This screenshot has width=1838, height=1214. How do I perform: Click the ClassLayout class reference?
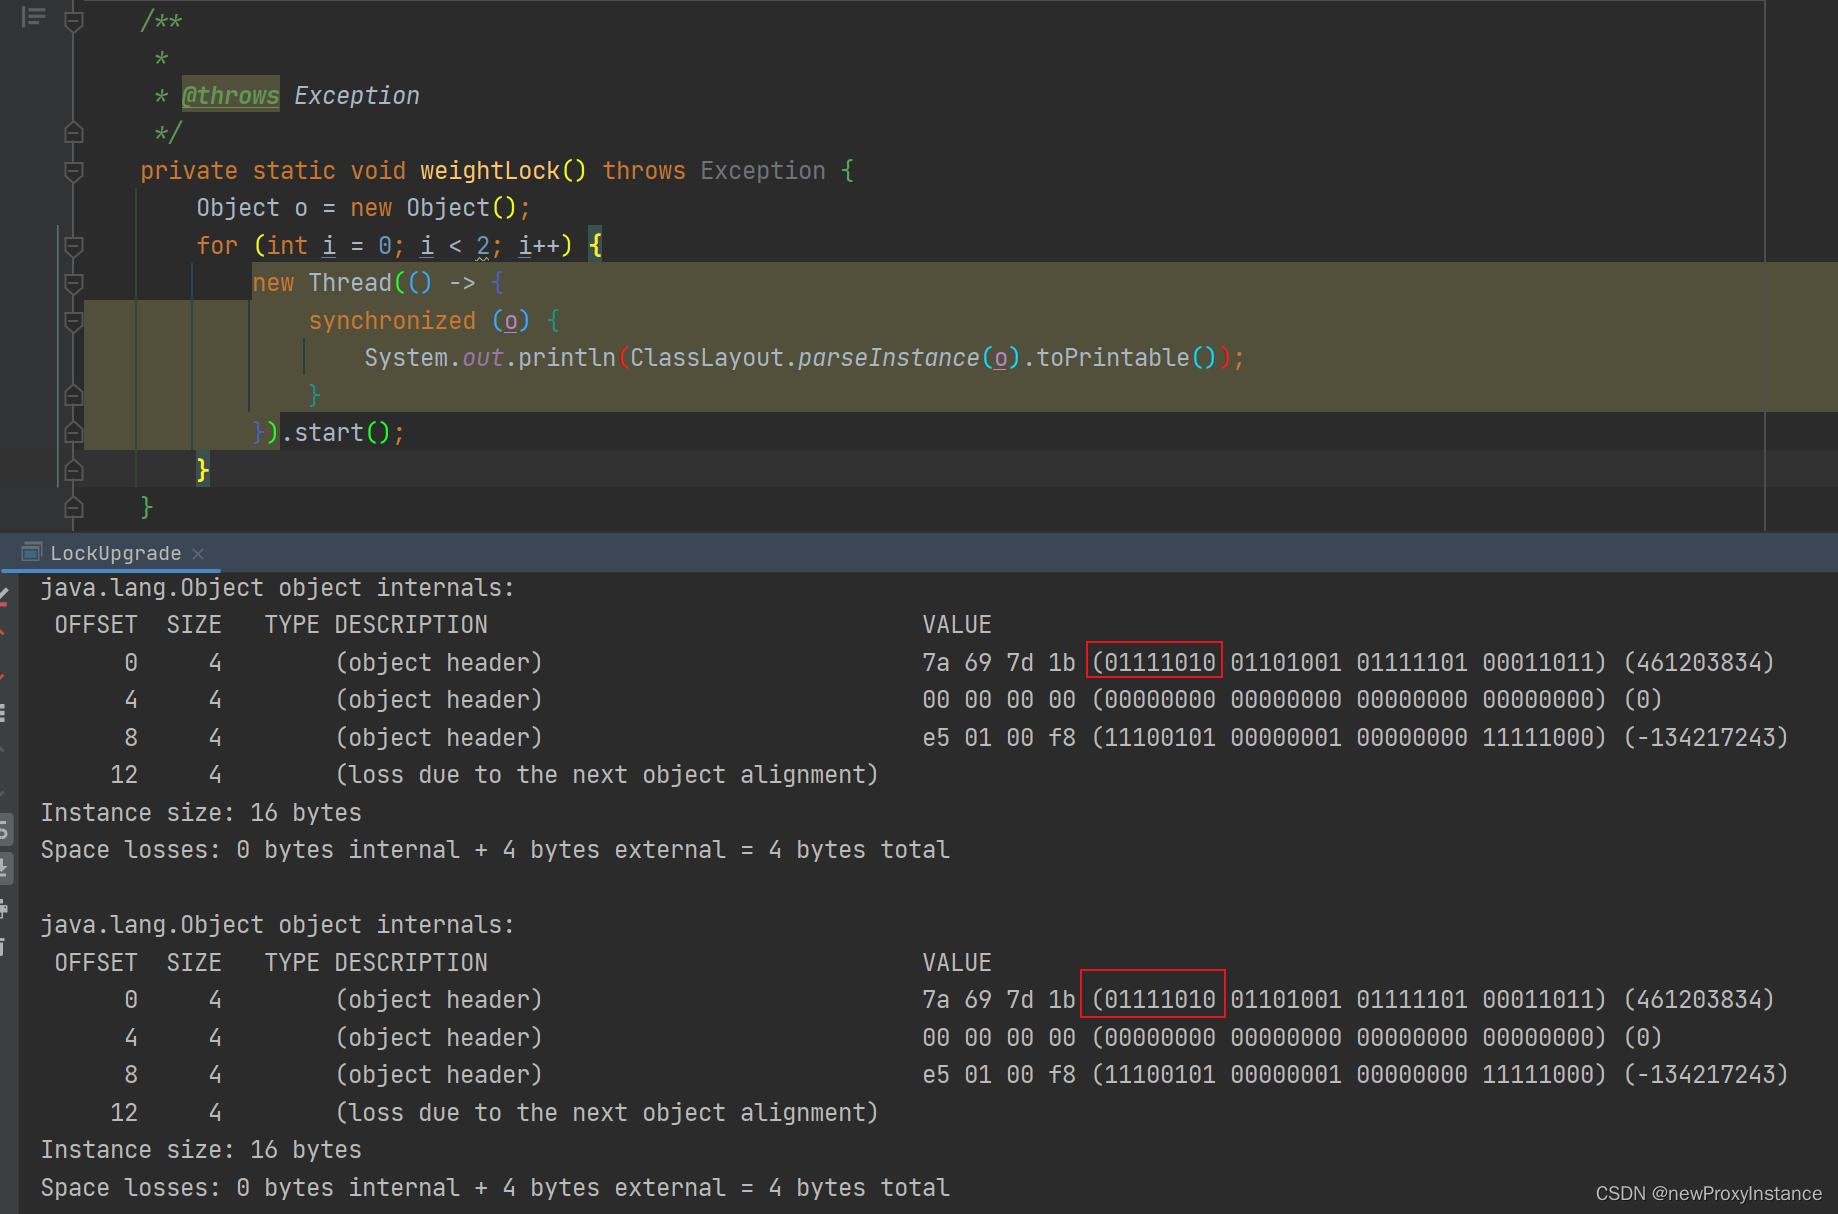706,357
